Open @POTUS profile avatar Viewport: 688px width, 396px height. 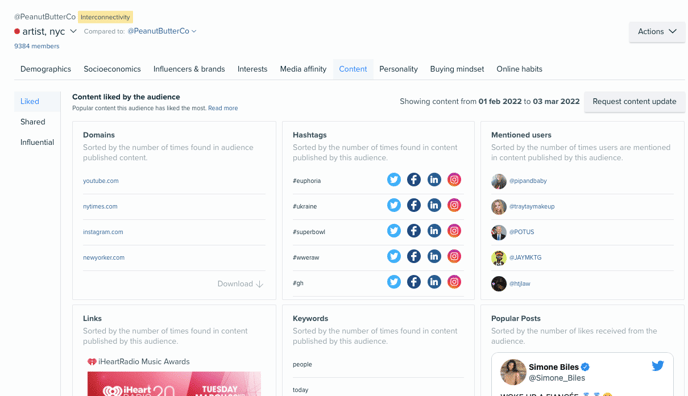(x=498, y=232)
